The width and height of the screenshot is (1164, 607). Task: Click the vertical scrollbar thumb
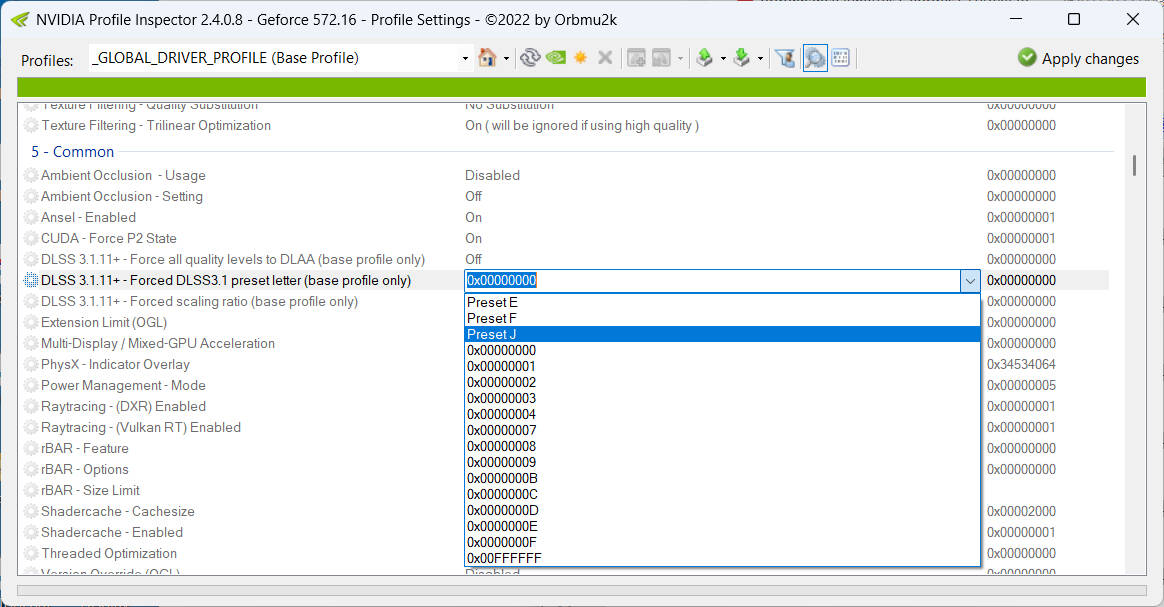(1133, 165)
